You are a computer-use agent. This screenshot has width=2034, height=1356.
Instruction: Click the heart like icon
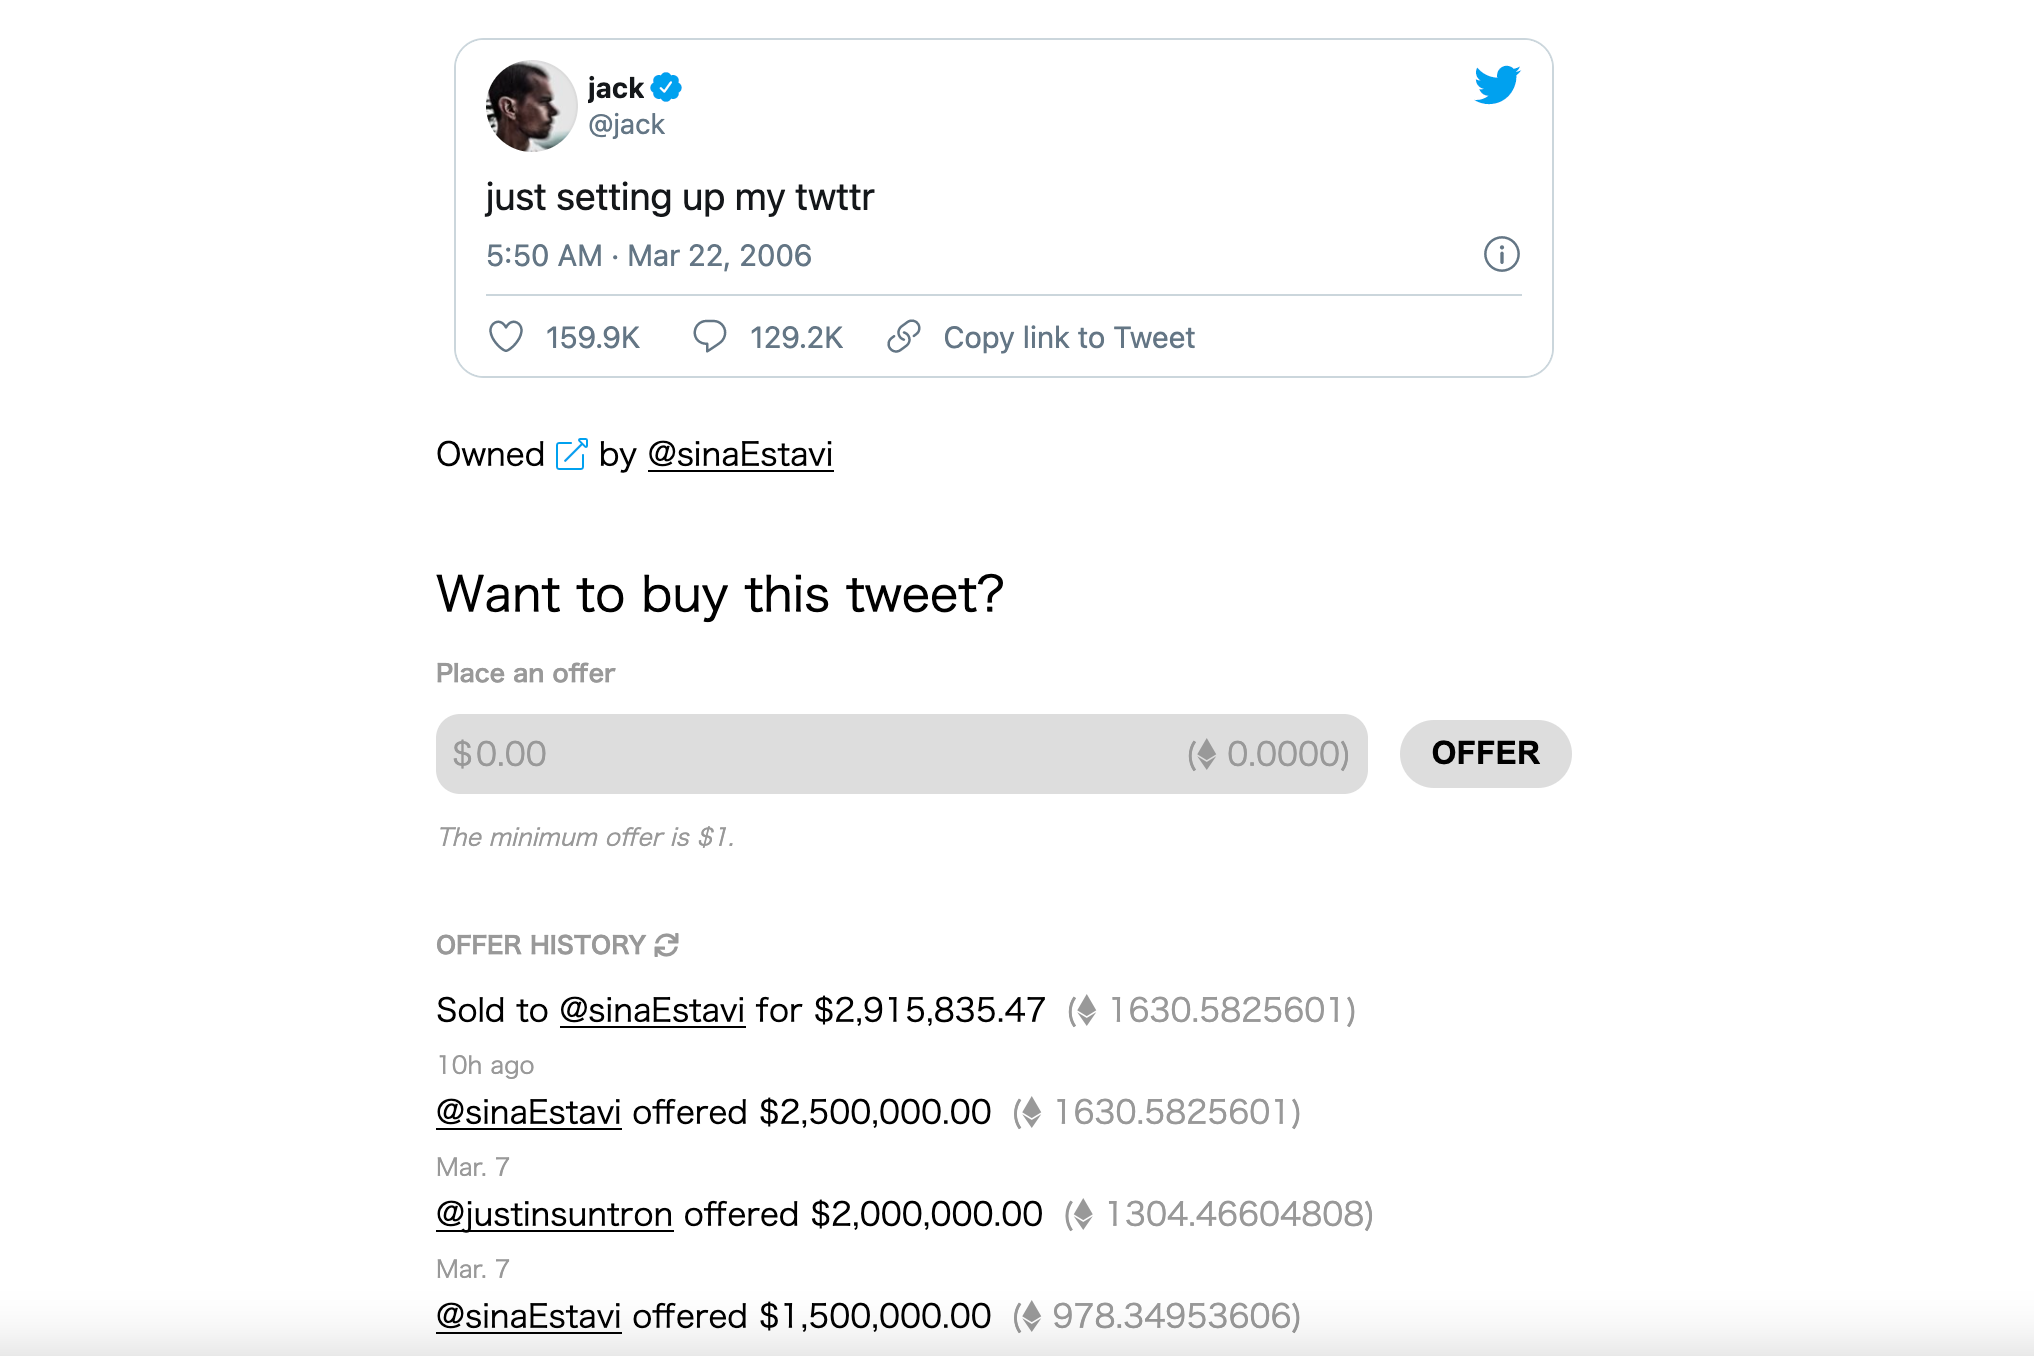(x=506, y=337)
